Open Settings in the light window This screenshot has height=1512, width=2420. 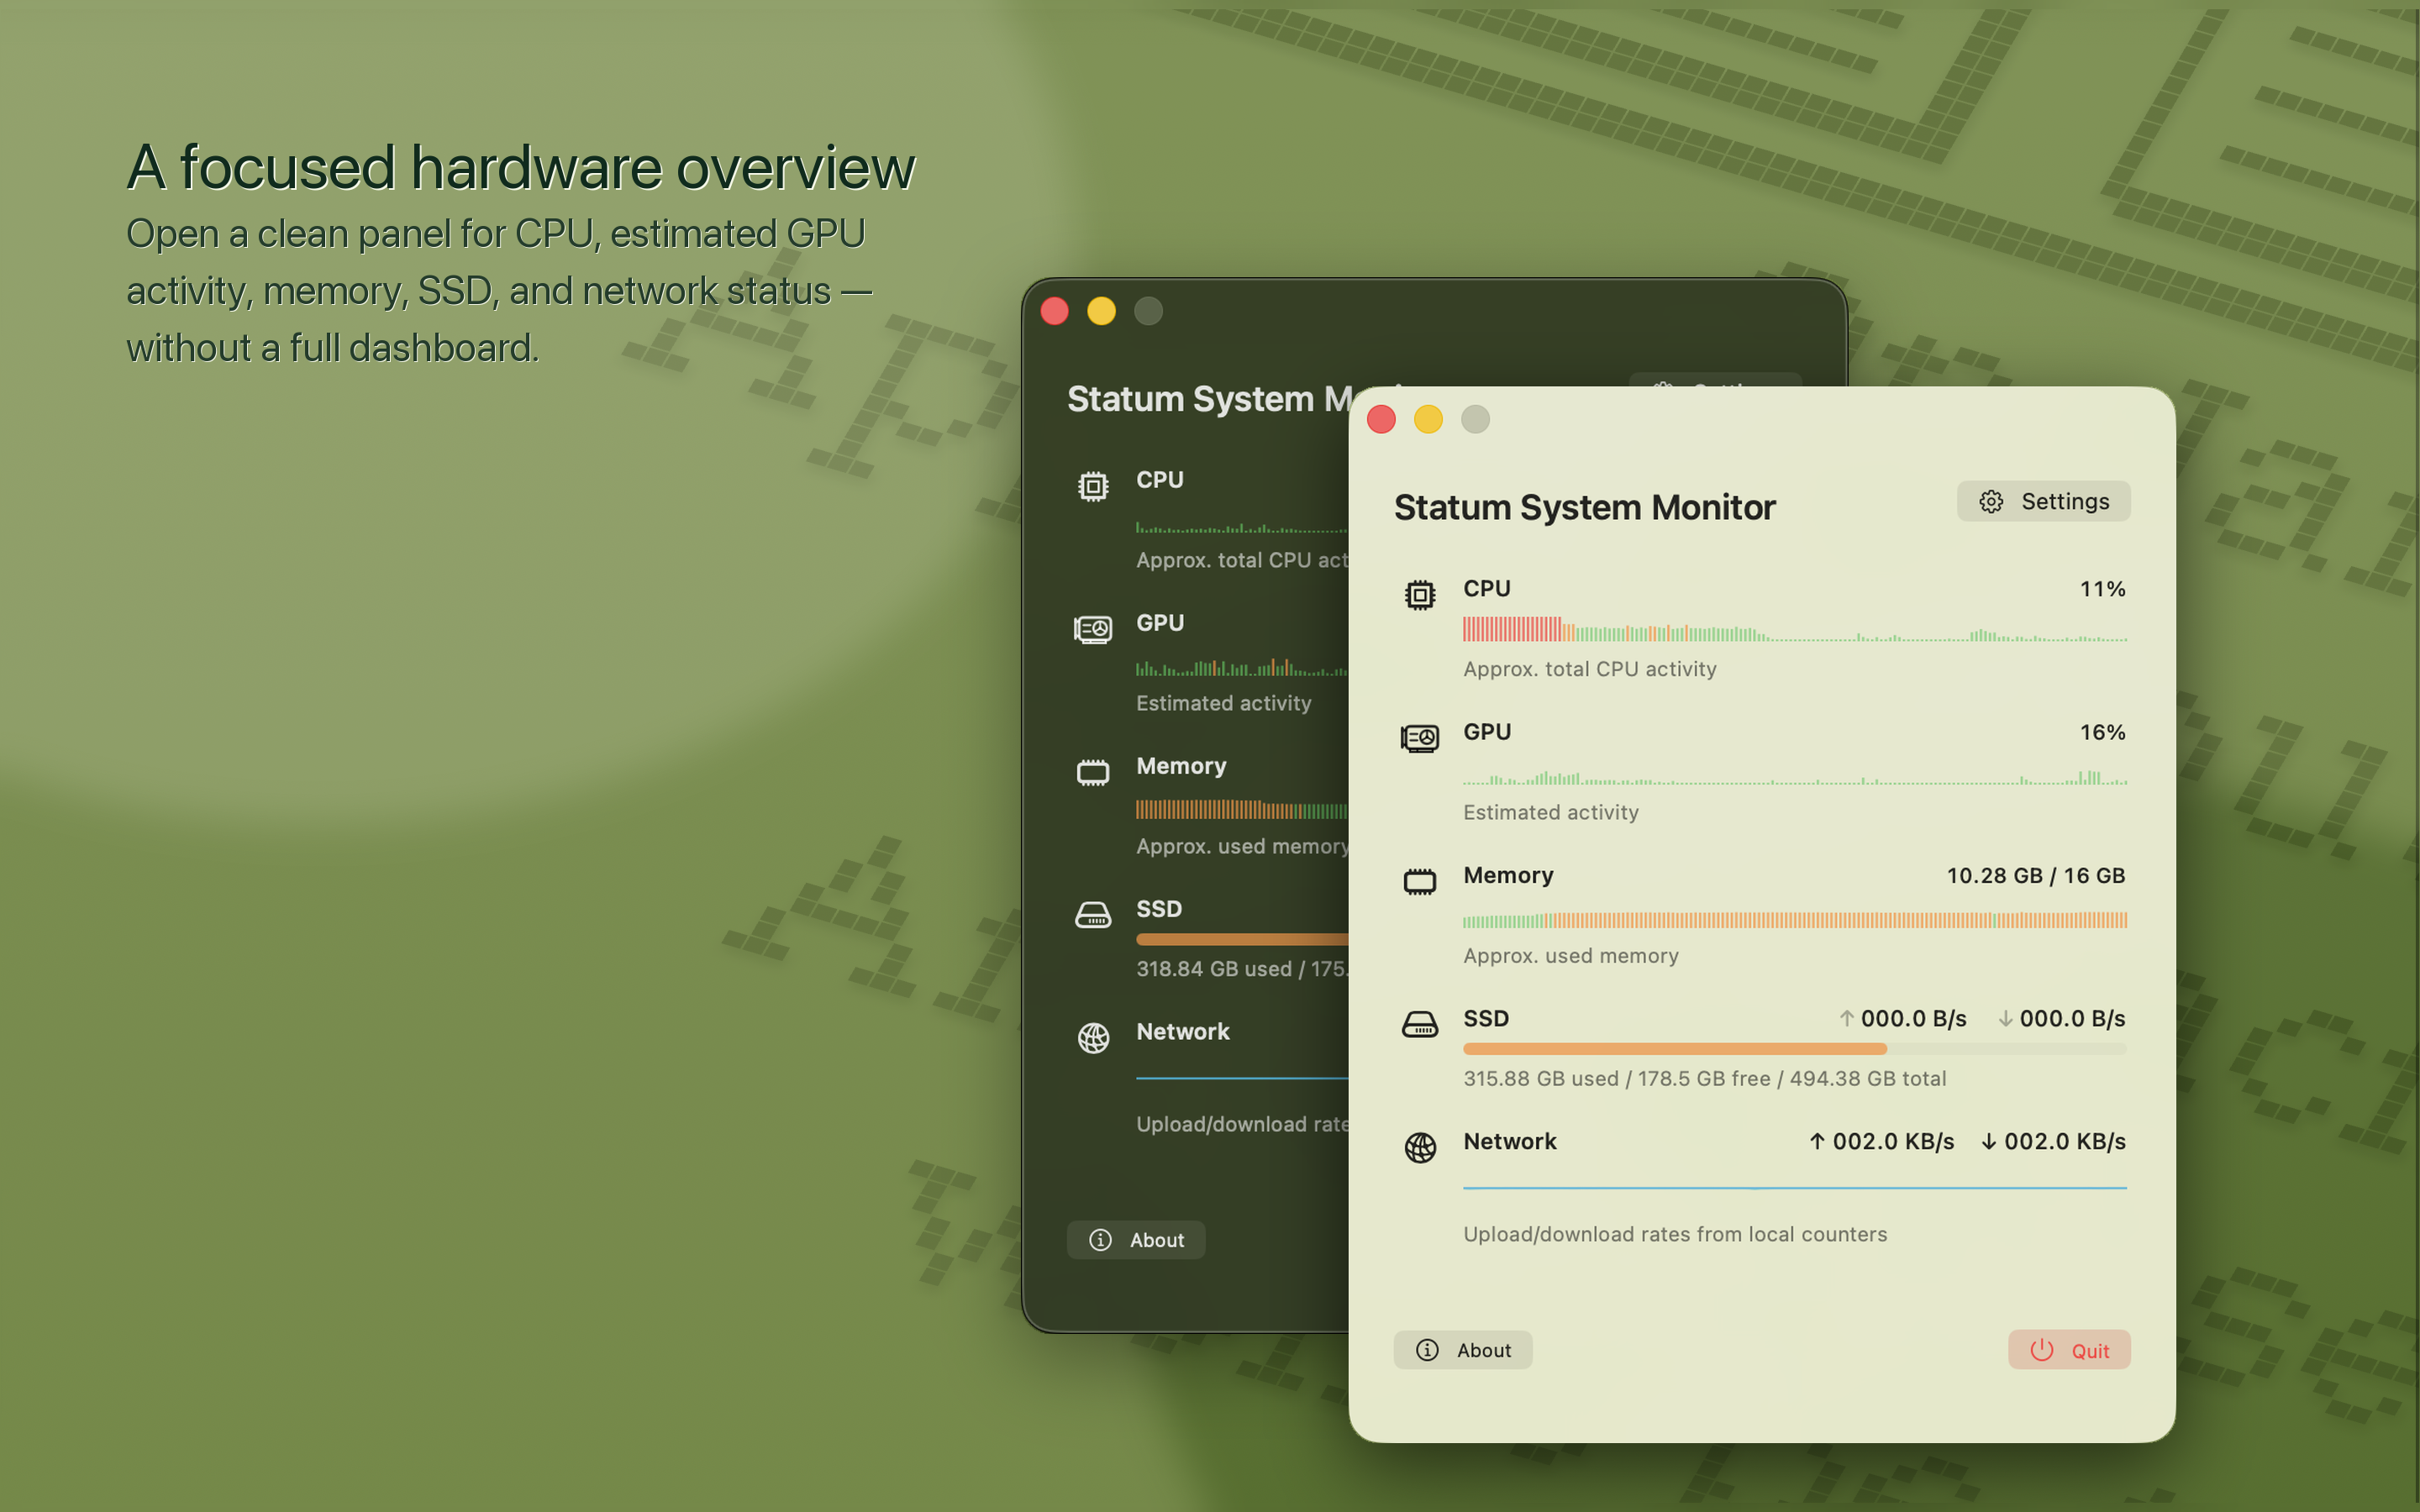pos(2043,501)
